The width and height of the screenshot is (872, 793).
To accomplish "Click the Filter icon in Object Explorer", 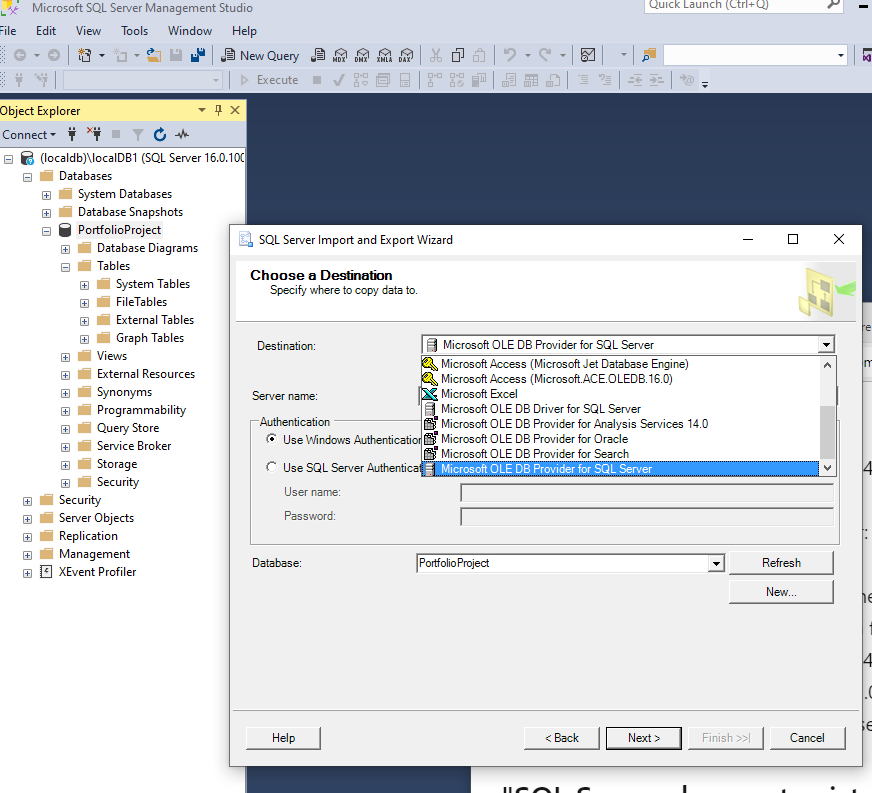I will pos(138,134).
